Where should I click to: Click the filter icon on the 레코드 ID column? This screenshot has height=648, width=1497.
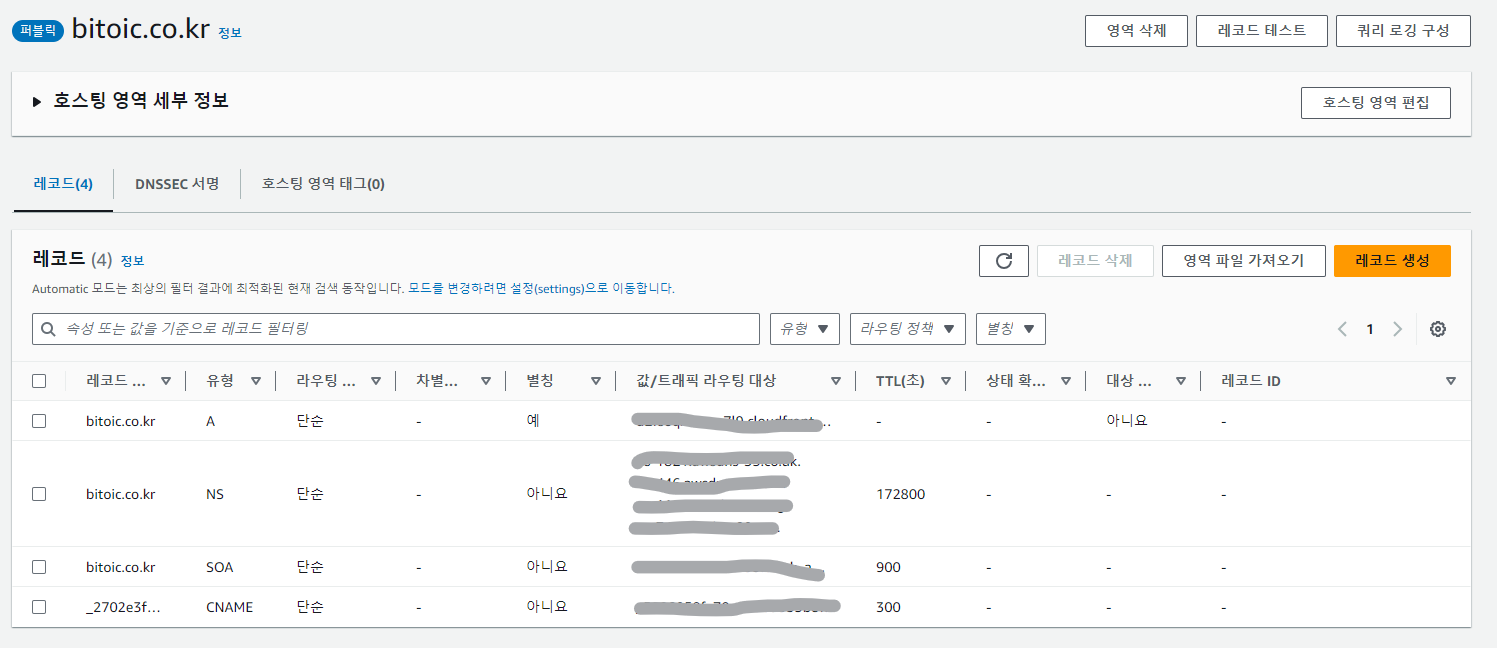1451,380
